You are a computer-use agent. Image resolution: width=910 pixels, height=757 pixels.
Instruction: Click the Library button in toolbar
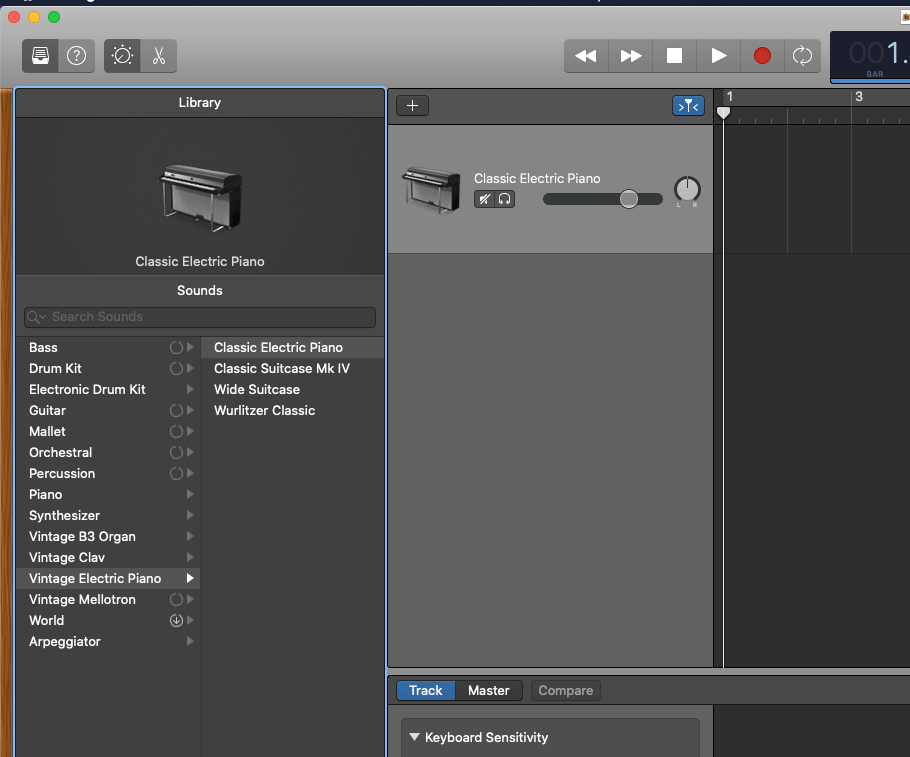40,56
